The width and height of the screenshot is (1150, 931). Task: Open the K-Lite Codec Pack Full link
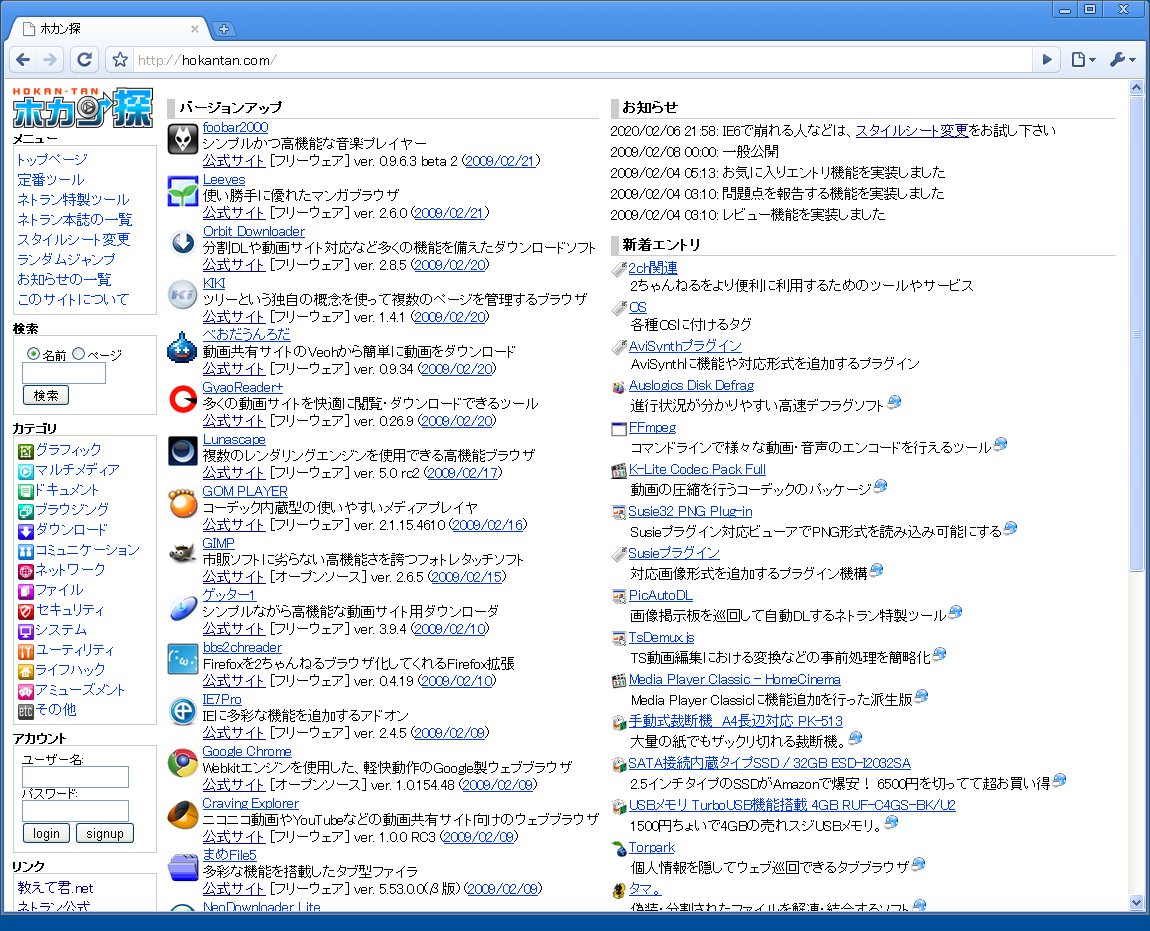coord(697,470)
